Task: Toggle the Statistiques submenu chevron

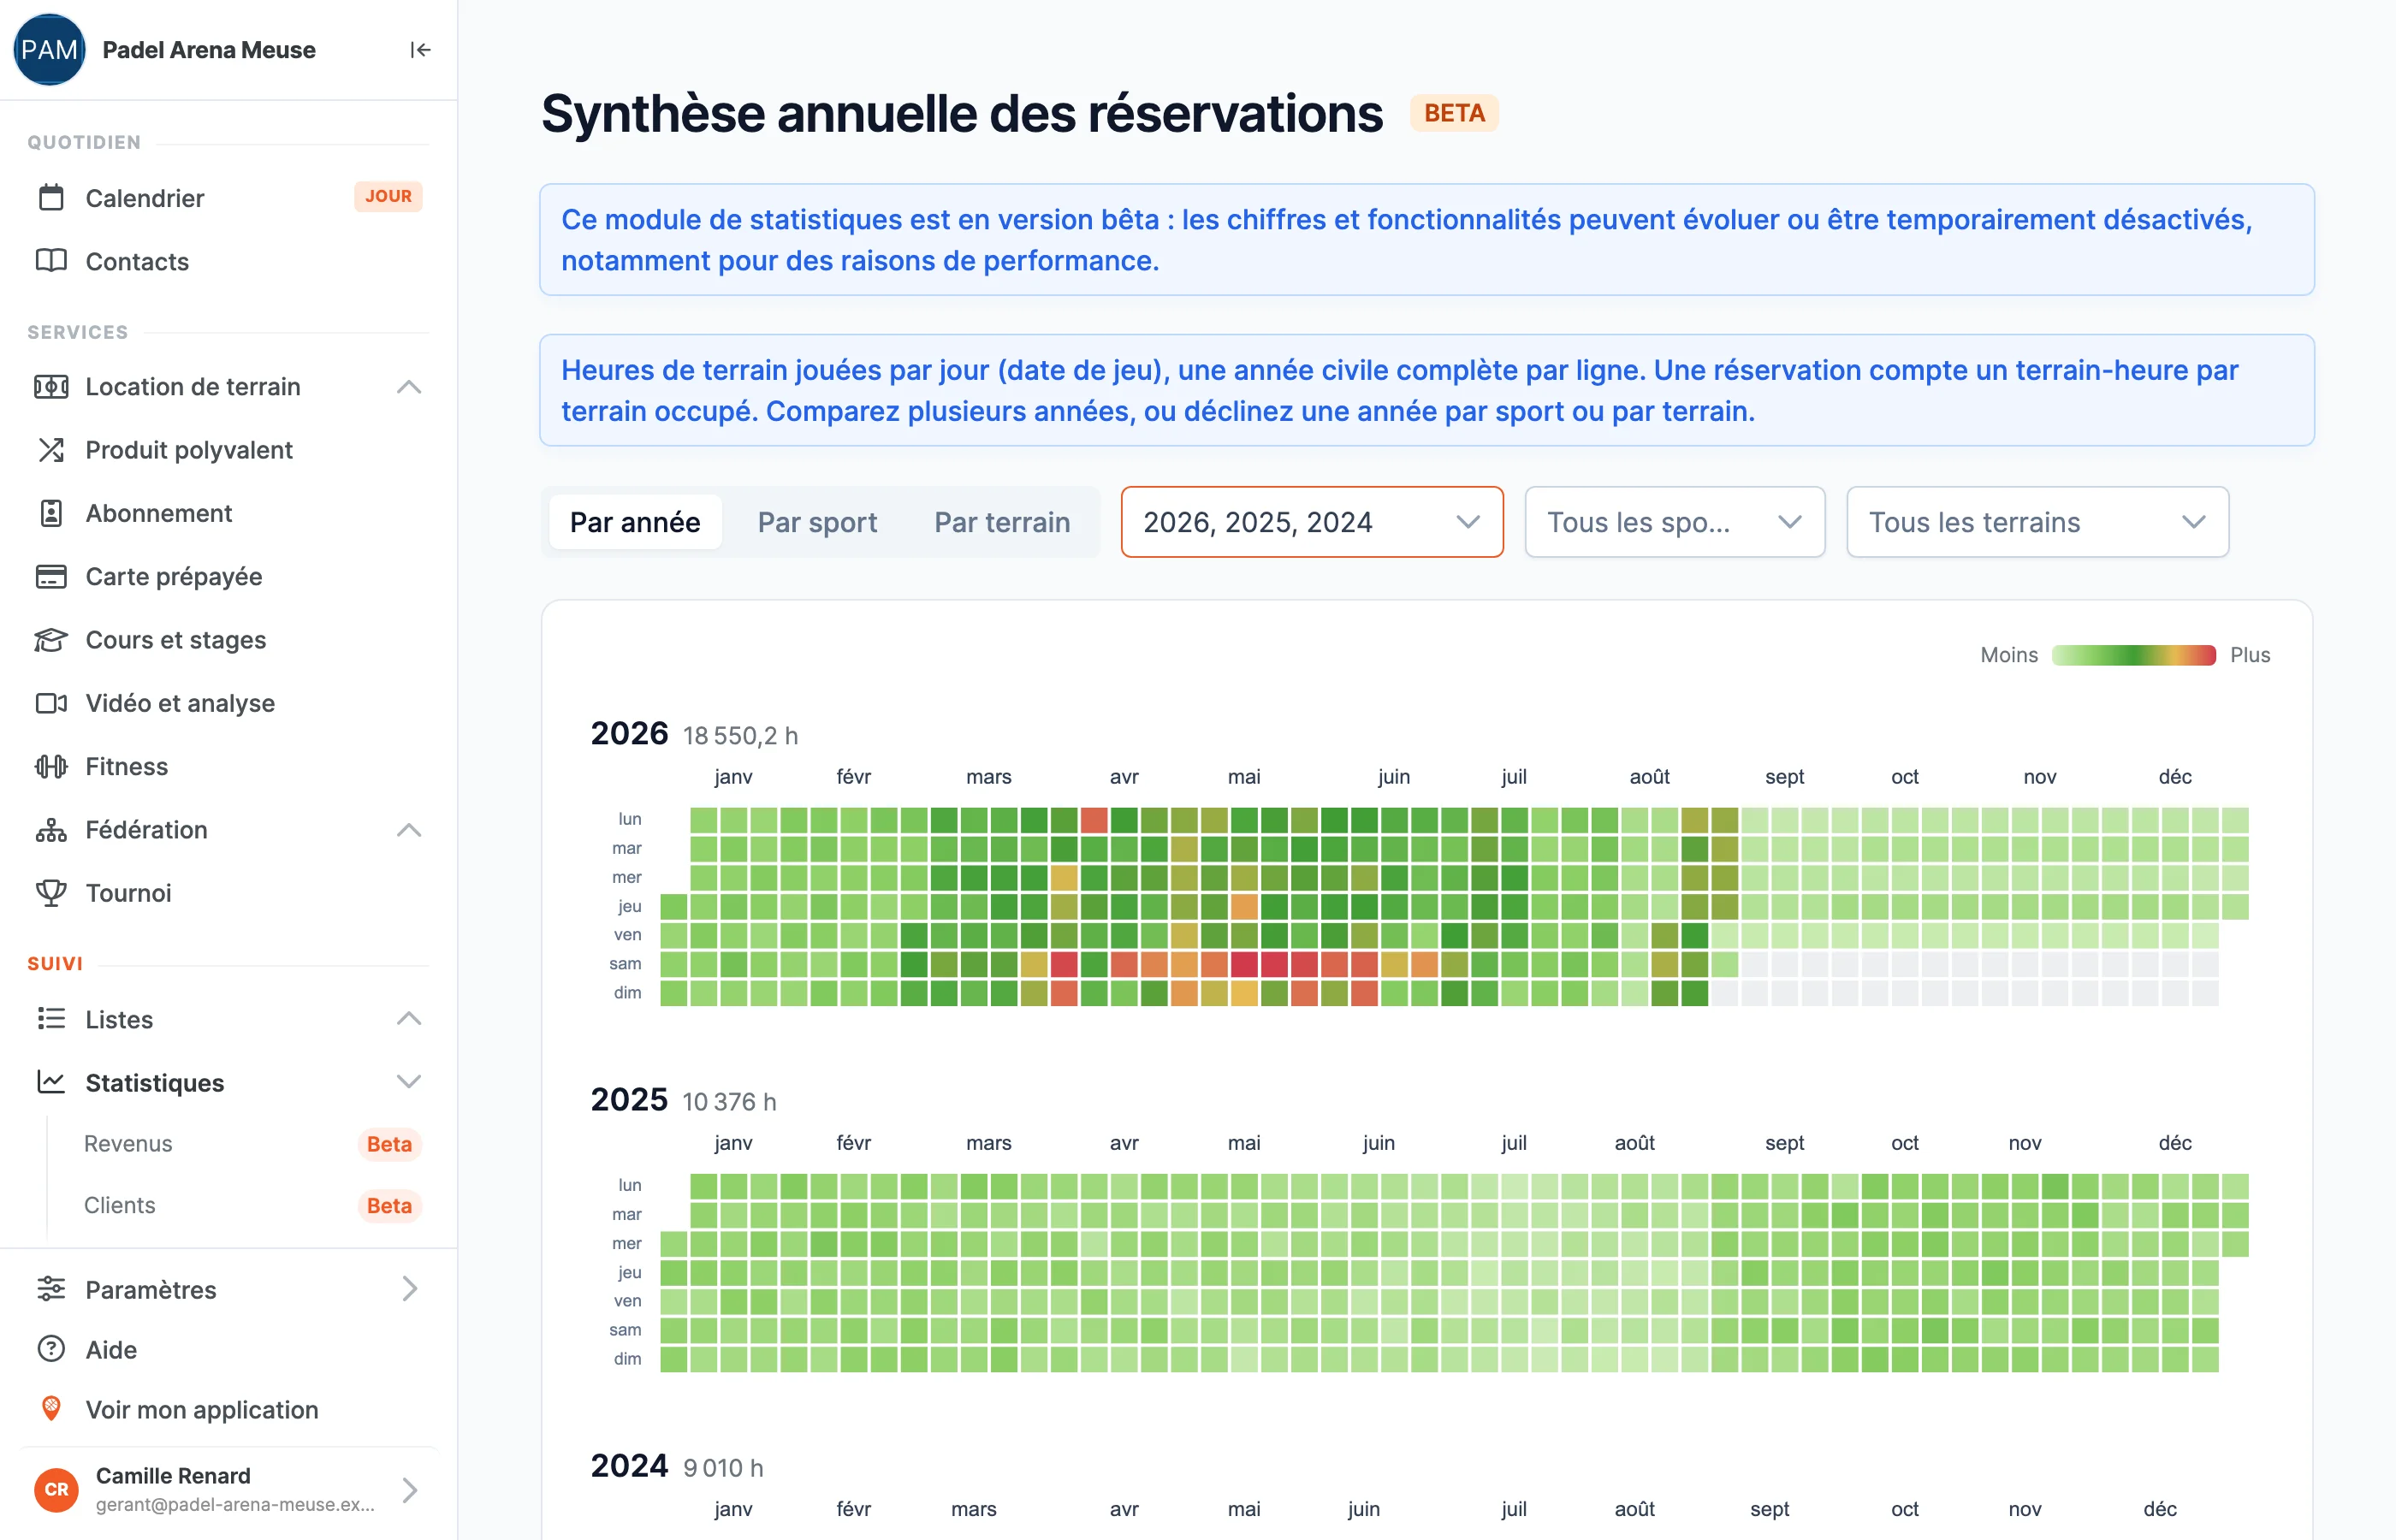Action: coord(409,1082)
